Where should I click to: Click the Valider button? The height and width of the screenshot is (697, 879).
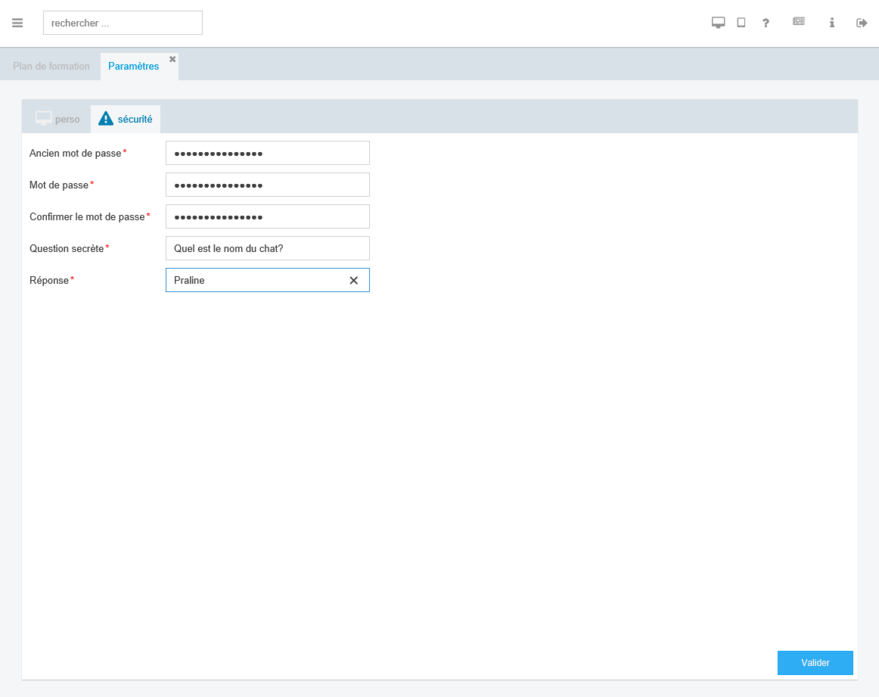pos(815,663)
